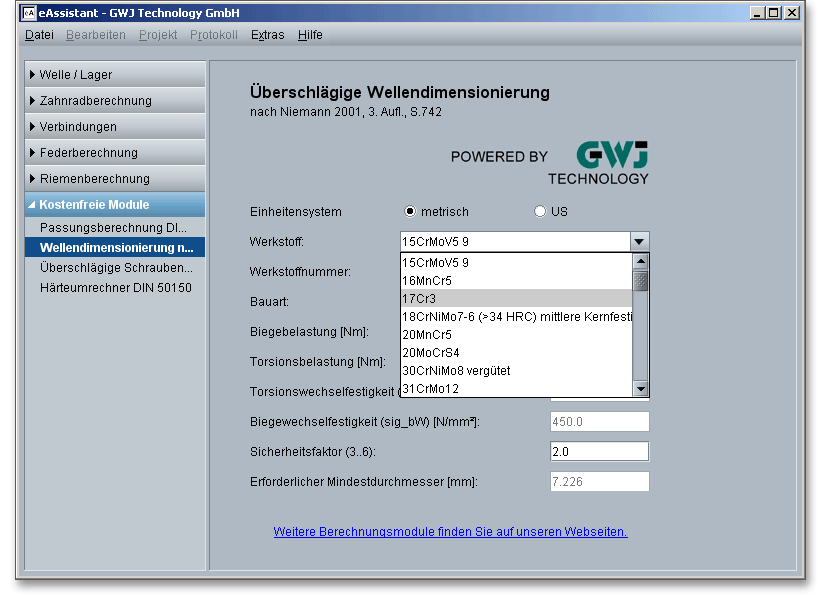Pick 30CrNiMo8 vergütet from the list
821x595 pixels.
pyautogui.click(x=515, y=371)
